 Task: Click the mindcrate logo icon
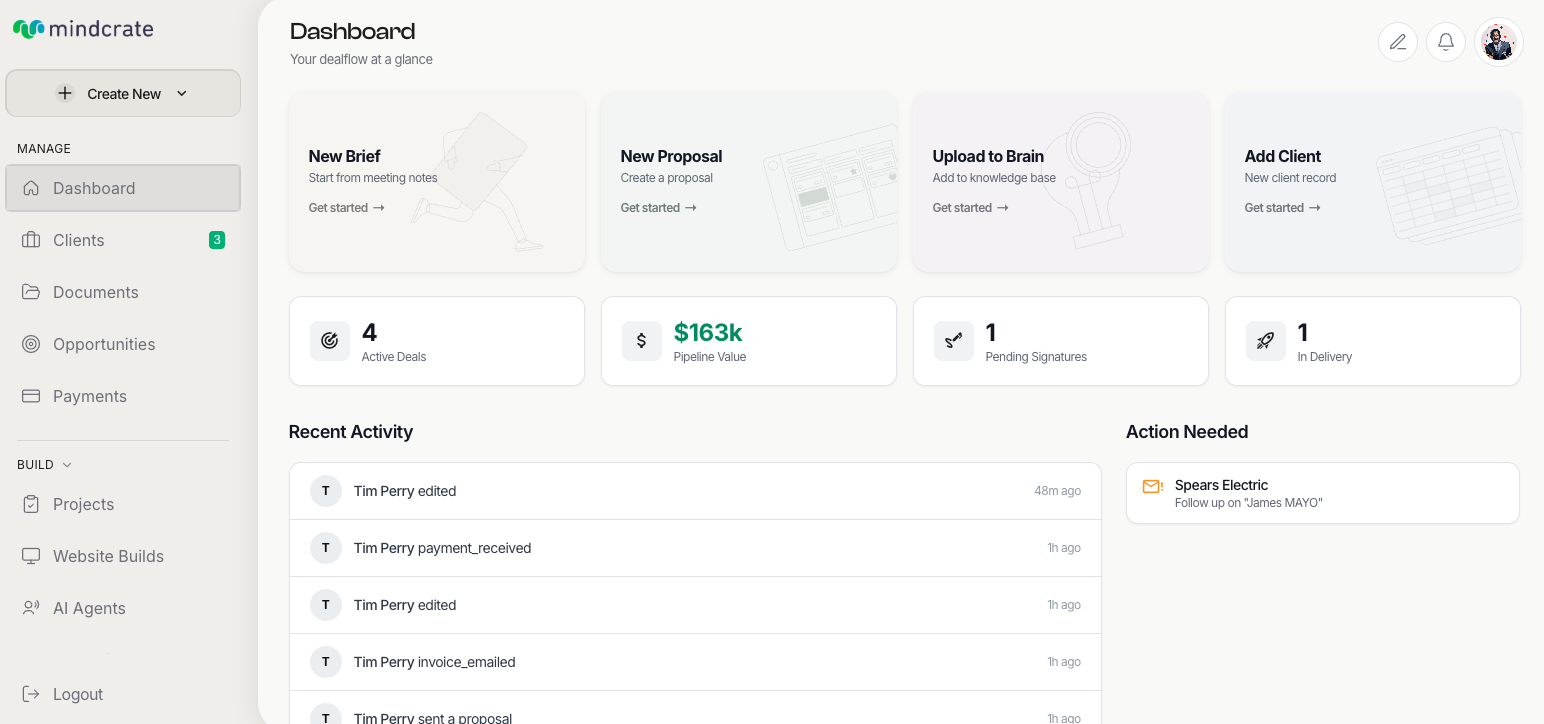tap(29, 29)
